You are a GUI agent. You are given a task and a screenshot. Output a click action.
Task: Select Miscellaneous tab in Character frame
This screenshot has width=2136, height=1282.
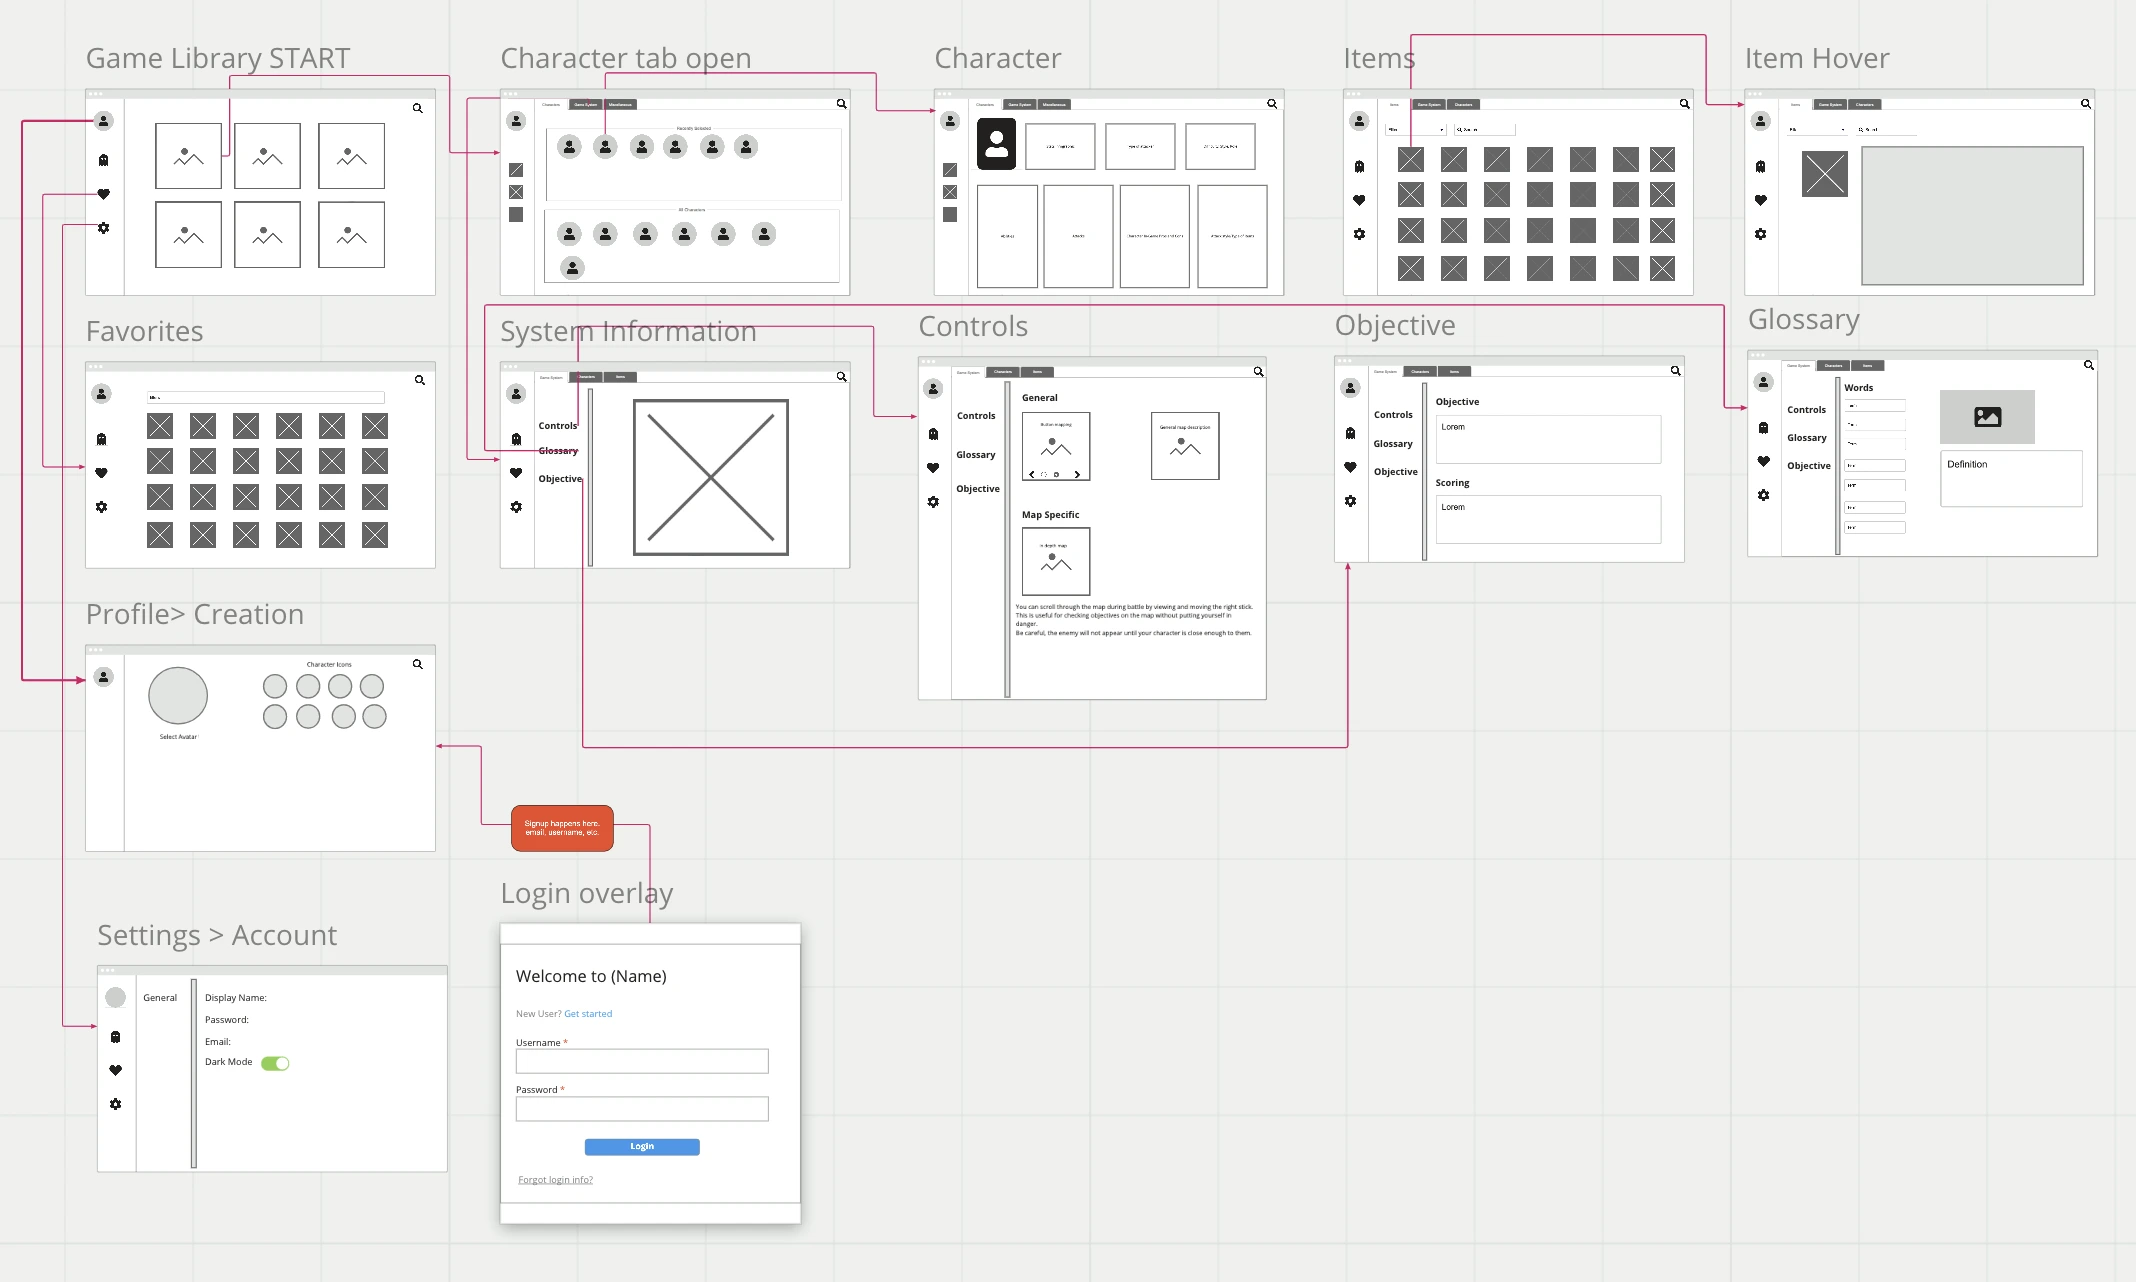(x=1054, y=104)
